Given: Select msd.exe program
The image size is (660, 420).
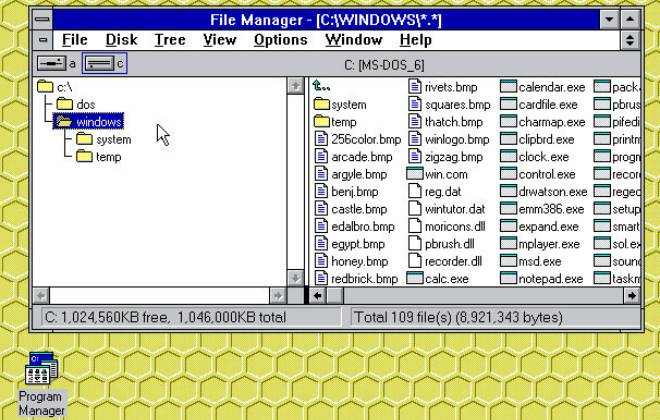Looking at the screenshot, I should click(531, 261).
